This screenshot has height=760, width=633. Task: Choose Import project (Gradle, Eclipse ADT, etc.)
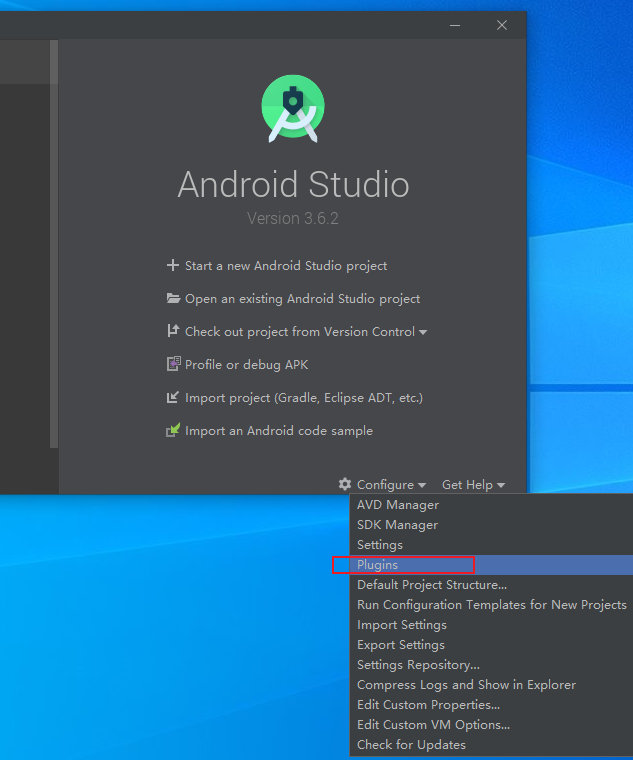tap(304, 397)
